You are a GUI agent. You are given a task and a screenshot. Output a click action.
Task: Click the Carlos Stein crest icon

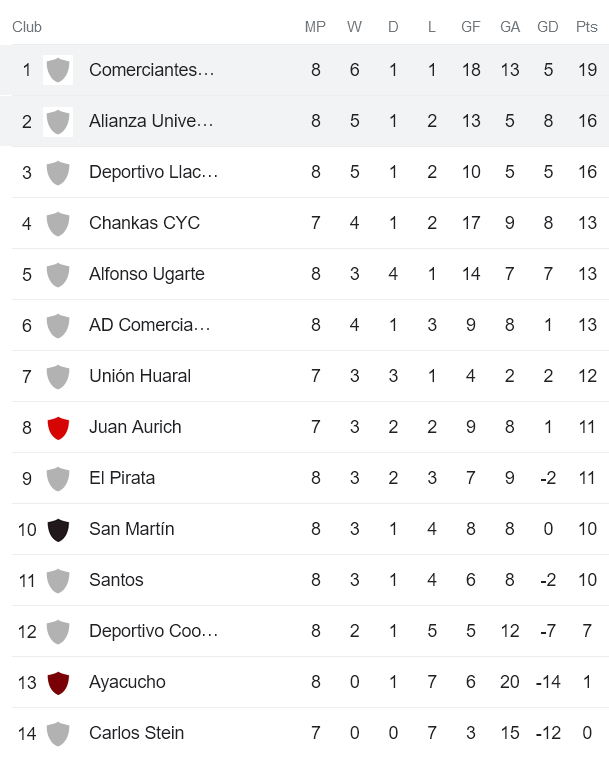[58, 733]
